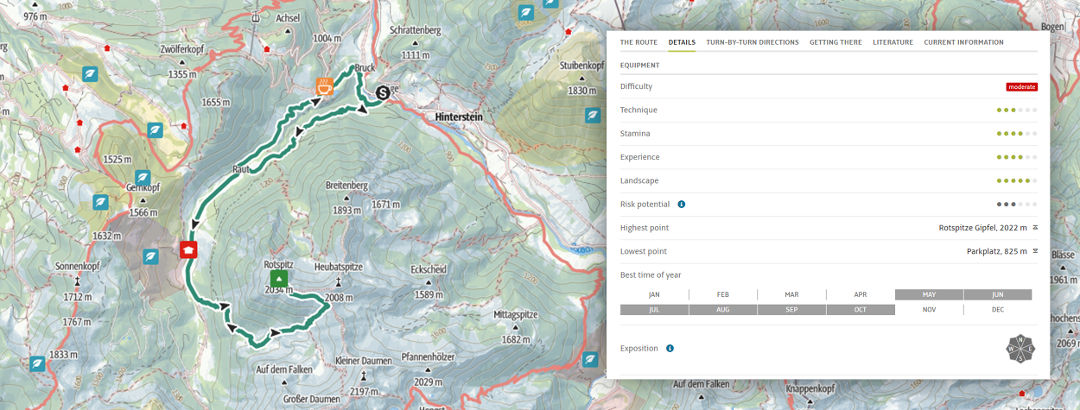
Task: Click the Technique rating dots
Action: pos(1016,110)
